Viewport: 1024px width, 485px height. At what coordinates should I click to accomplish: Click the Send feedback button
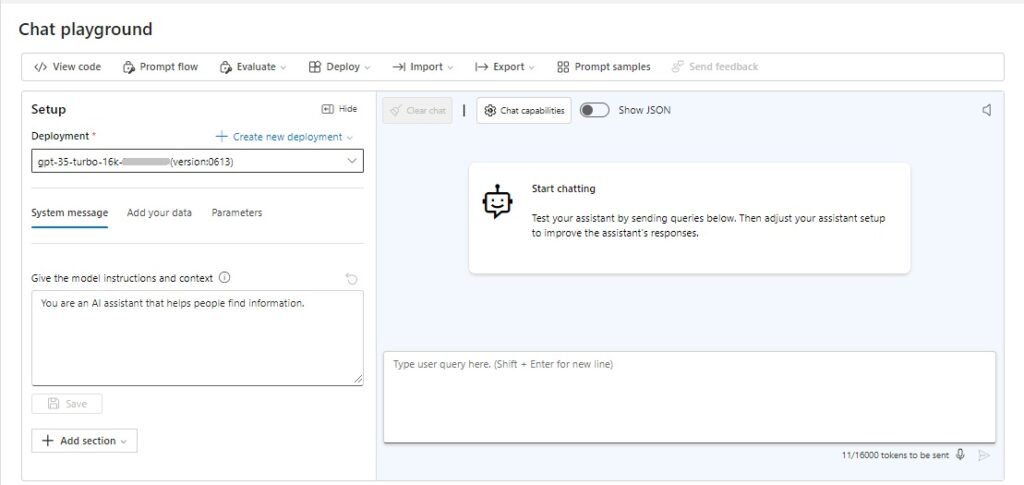coord(715,67)
